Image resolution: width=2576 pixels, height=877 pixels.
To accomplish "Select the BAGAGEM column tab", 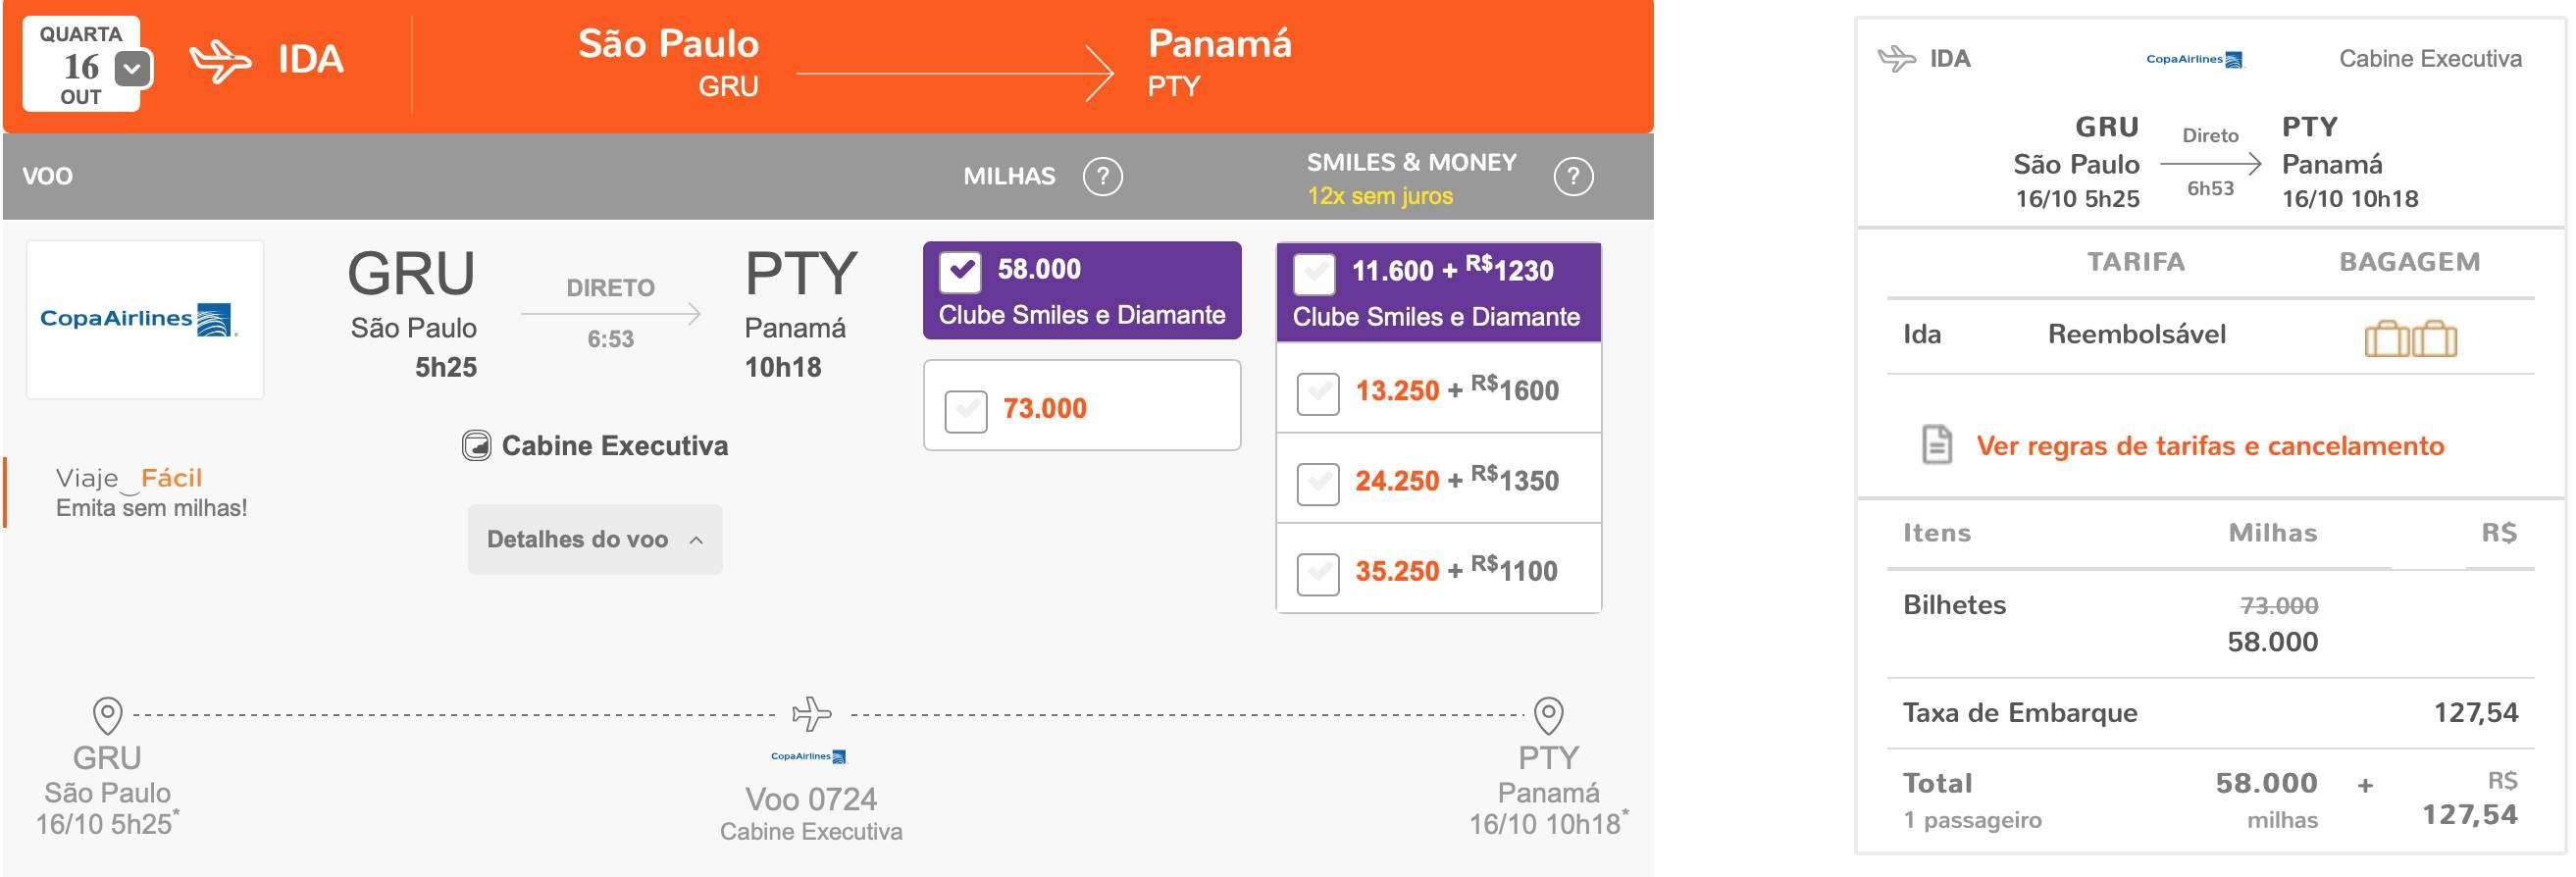I will coord(2409,262).
